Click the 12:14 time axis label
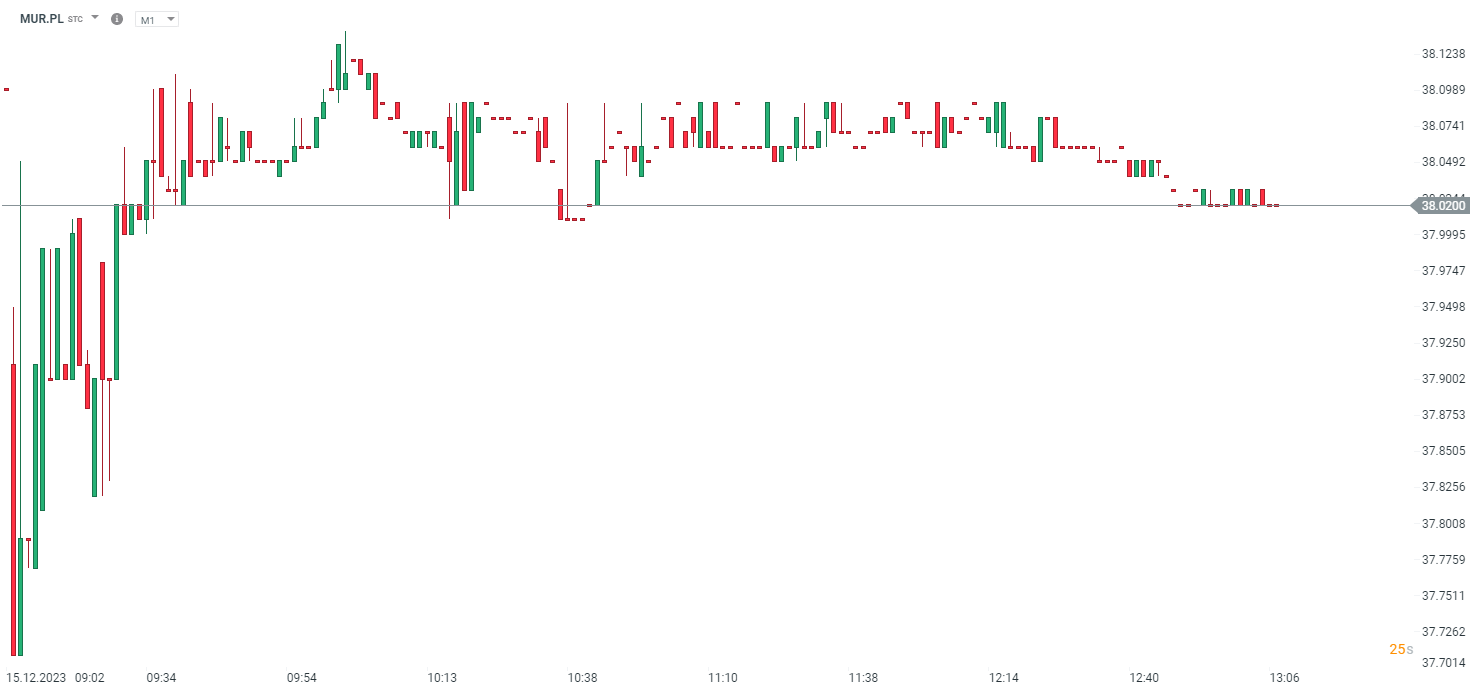The width and height of the screenshot is (1482, 694). click(1003, 678)
